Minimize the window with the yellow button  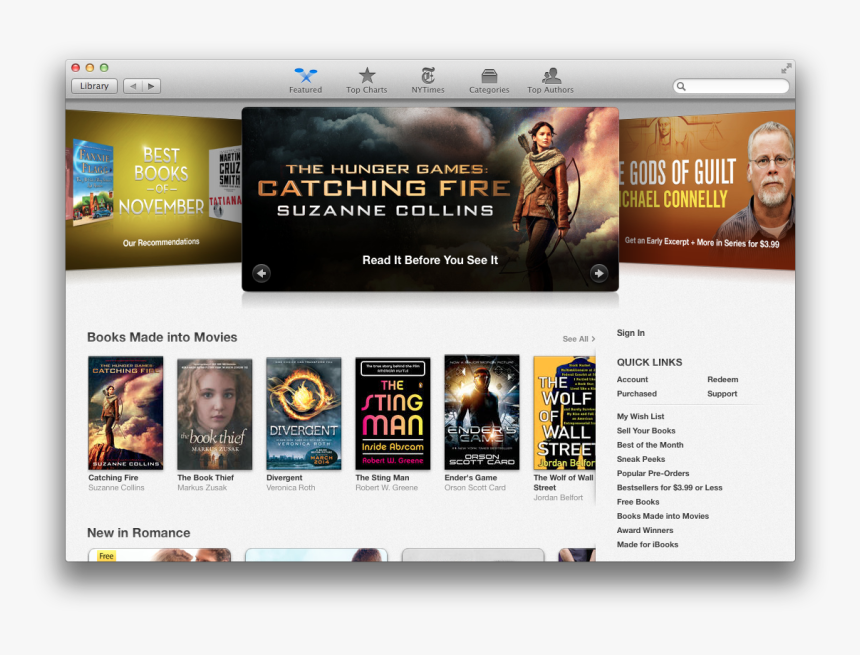coord(89,68)
